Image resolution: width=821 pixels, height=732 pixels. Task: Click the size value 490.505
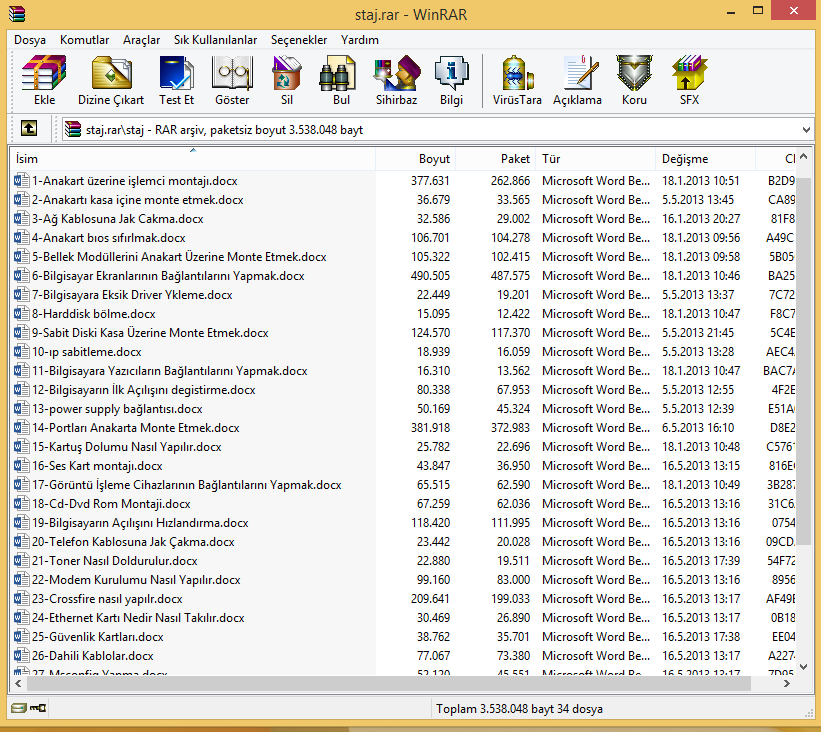(x=430, y=276)
